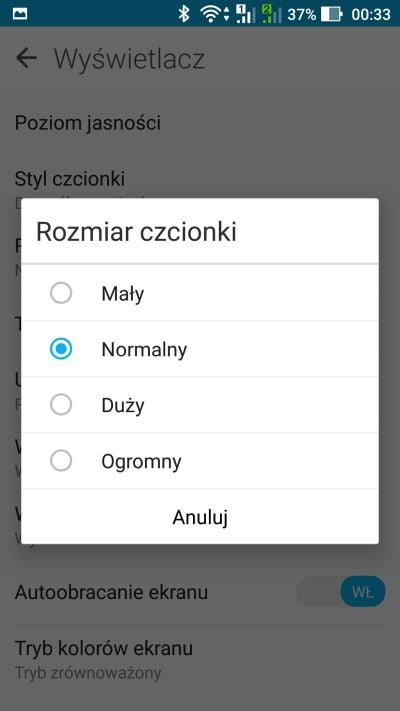Screen dimensions: 400x711
Task: Choose the Ogromny radio button
Action: 61,461
